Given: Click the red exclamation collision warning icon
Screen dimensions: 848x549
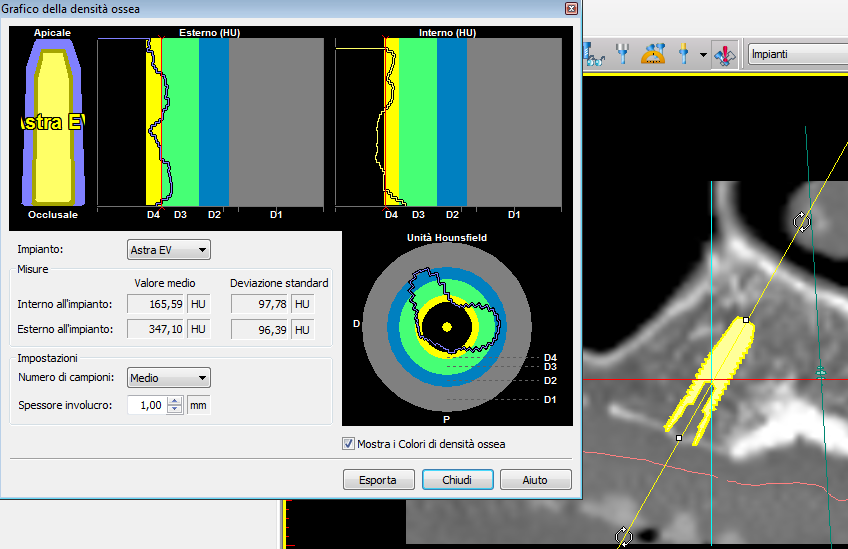Looking at the screenshot, I should coord(723,54).
